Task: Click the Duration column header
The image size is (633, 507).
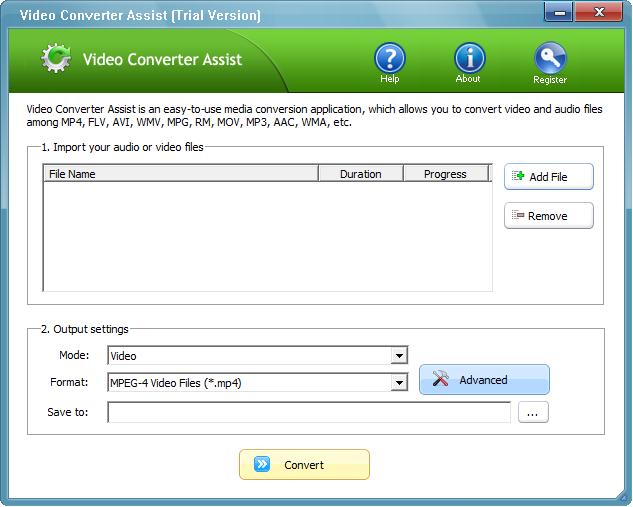Action: point(360,174)
